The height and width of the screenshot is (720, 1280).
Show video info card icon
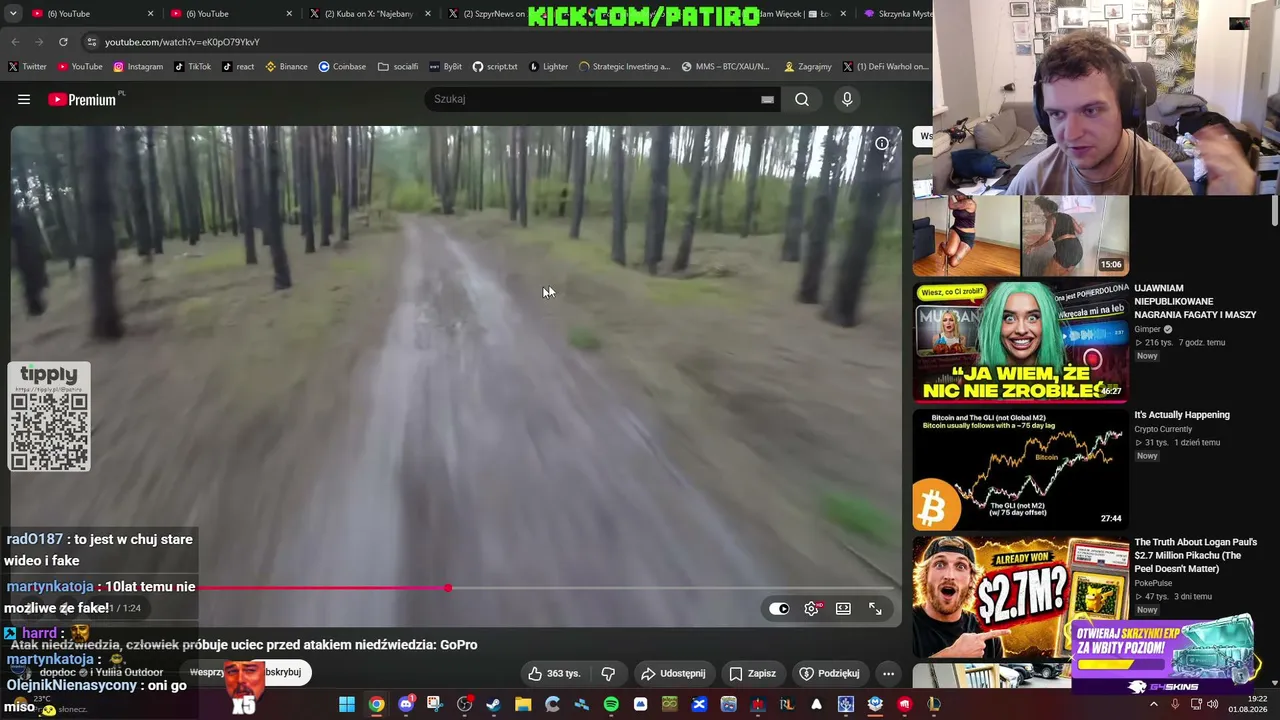pyautogui.click(x=882, y=143)
